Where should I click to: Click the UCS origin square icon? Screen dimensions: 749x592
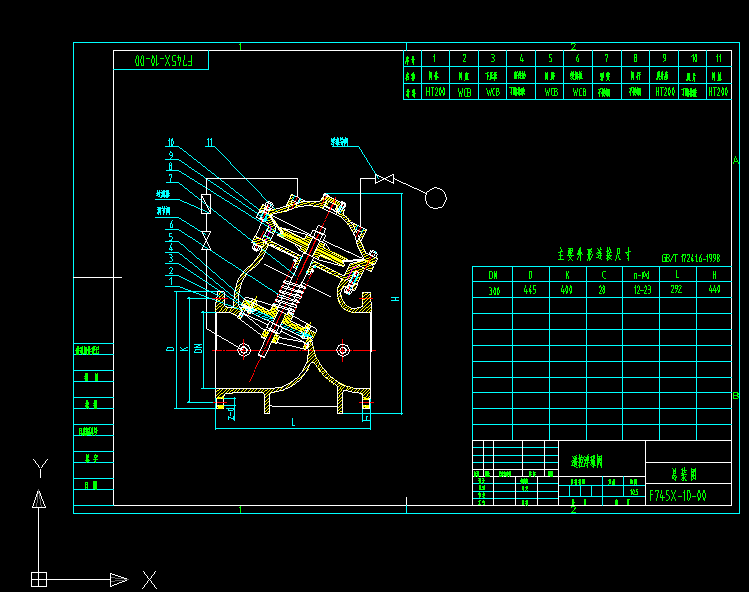[x=39, y=580]
